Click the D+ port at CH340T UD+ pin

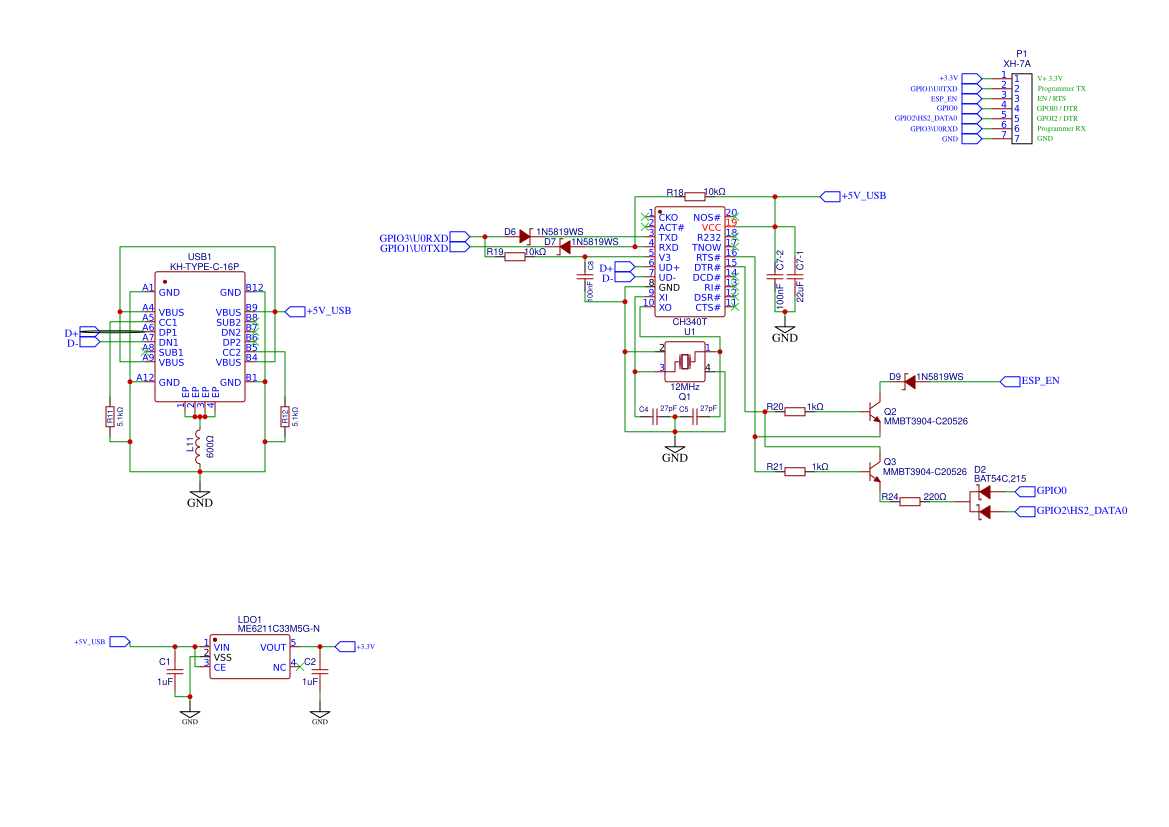click(x=617, y=268)
